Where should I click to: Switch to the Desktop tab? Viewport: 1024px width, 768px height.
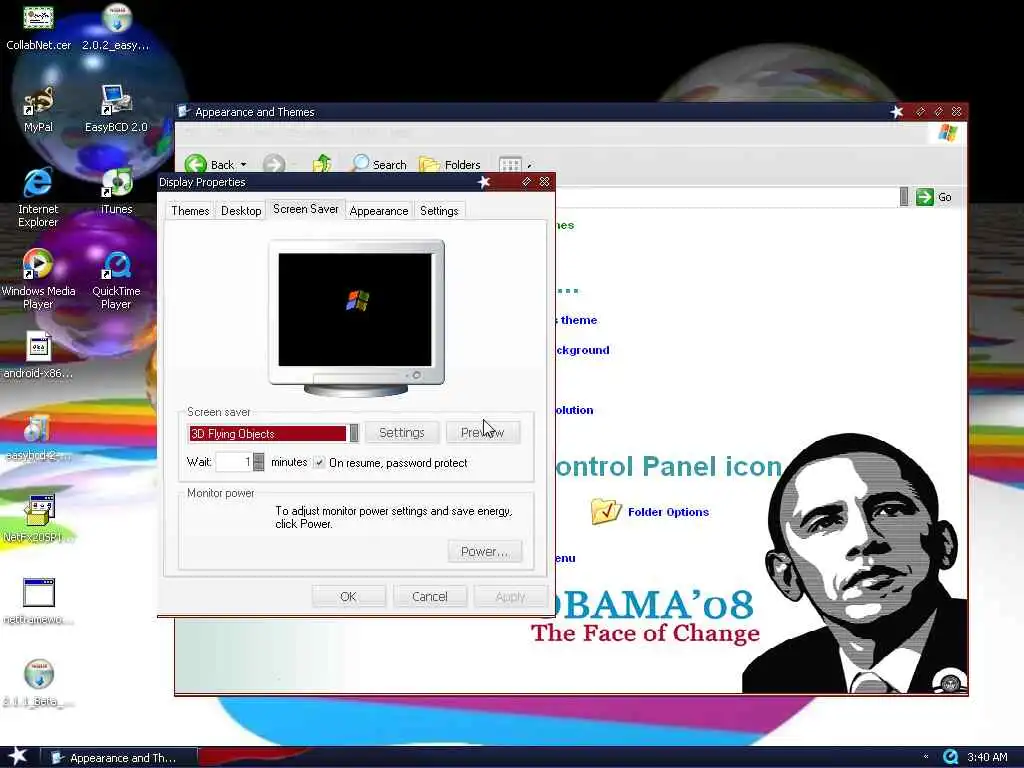(241, 210)
